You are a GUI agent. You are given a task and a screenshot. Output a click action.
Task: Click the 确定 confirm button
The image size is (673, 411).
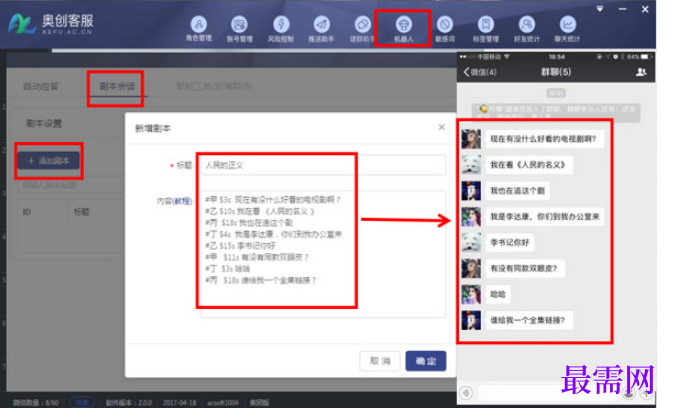(x=426, y=361)
